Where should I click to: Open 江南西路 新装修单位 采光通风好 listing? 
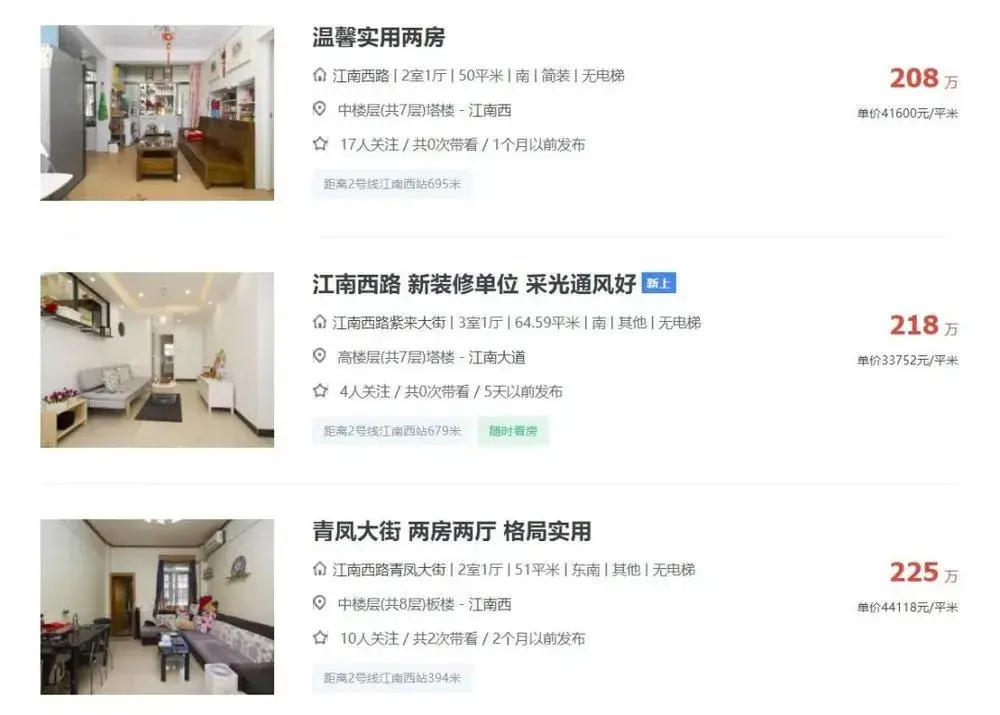click(474, 284)
